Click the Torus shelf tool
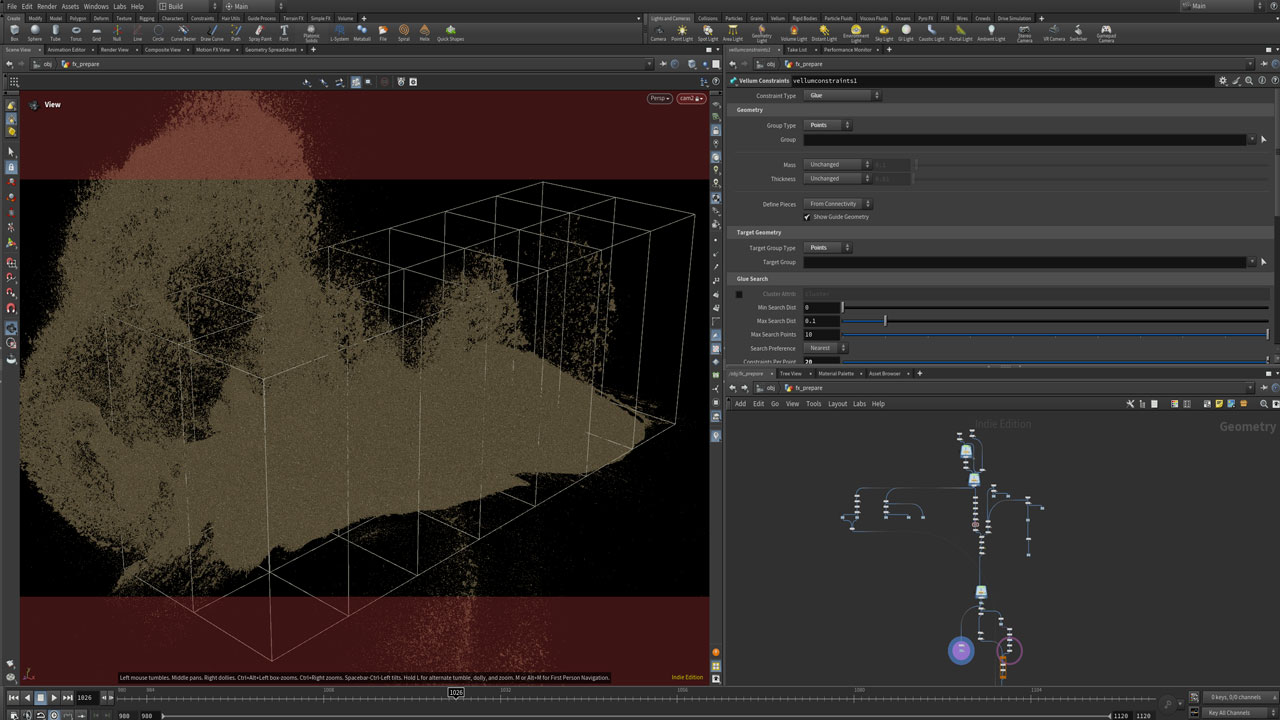 [x=76, y=32]
